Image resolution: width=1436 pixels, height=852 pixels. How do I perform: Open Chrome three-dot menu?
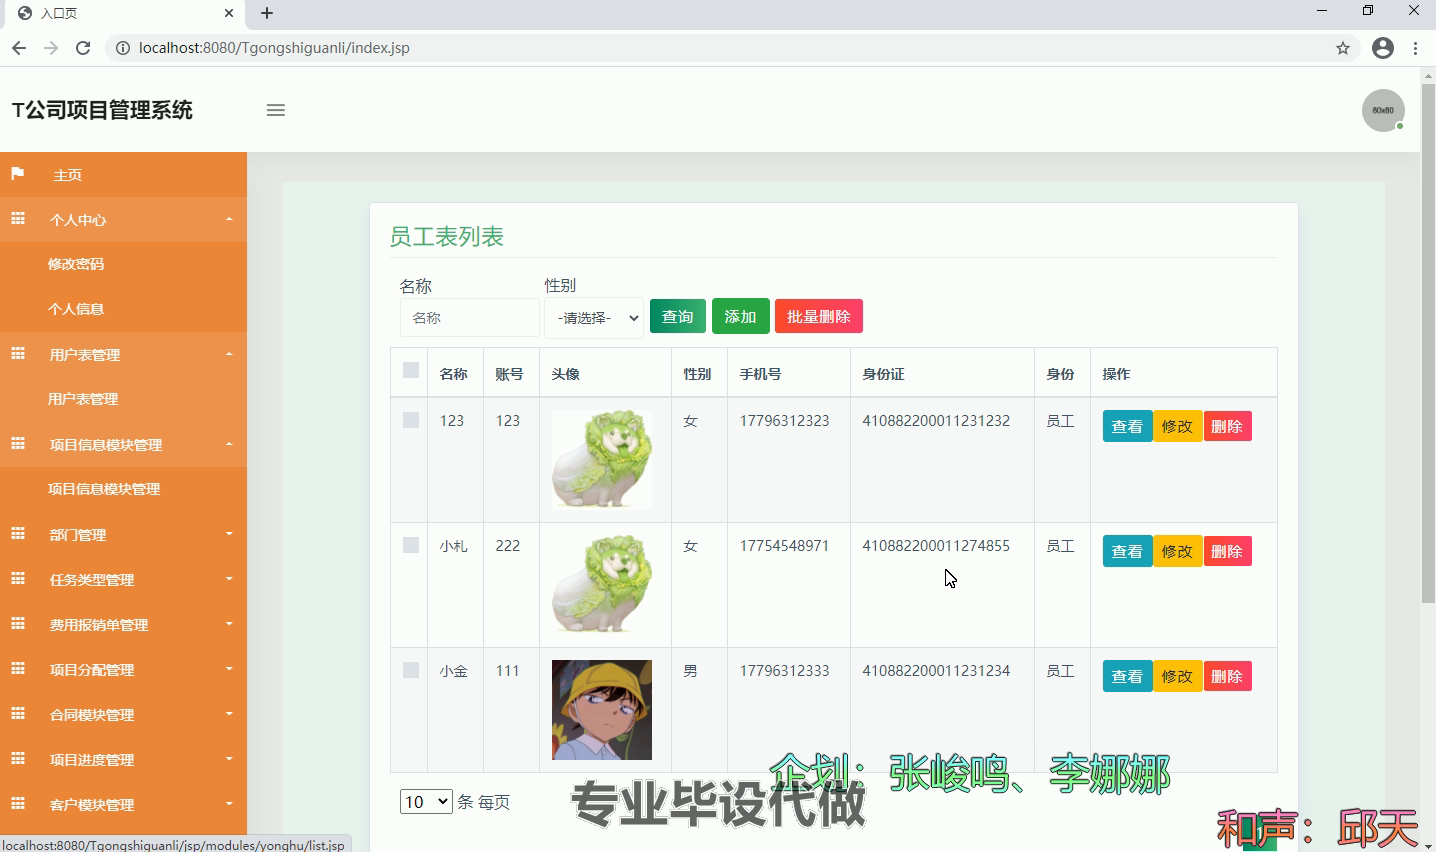point(1415,48)
